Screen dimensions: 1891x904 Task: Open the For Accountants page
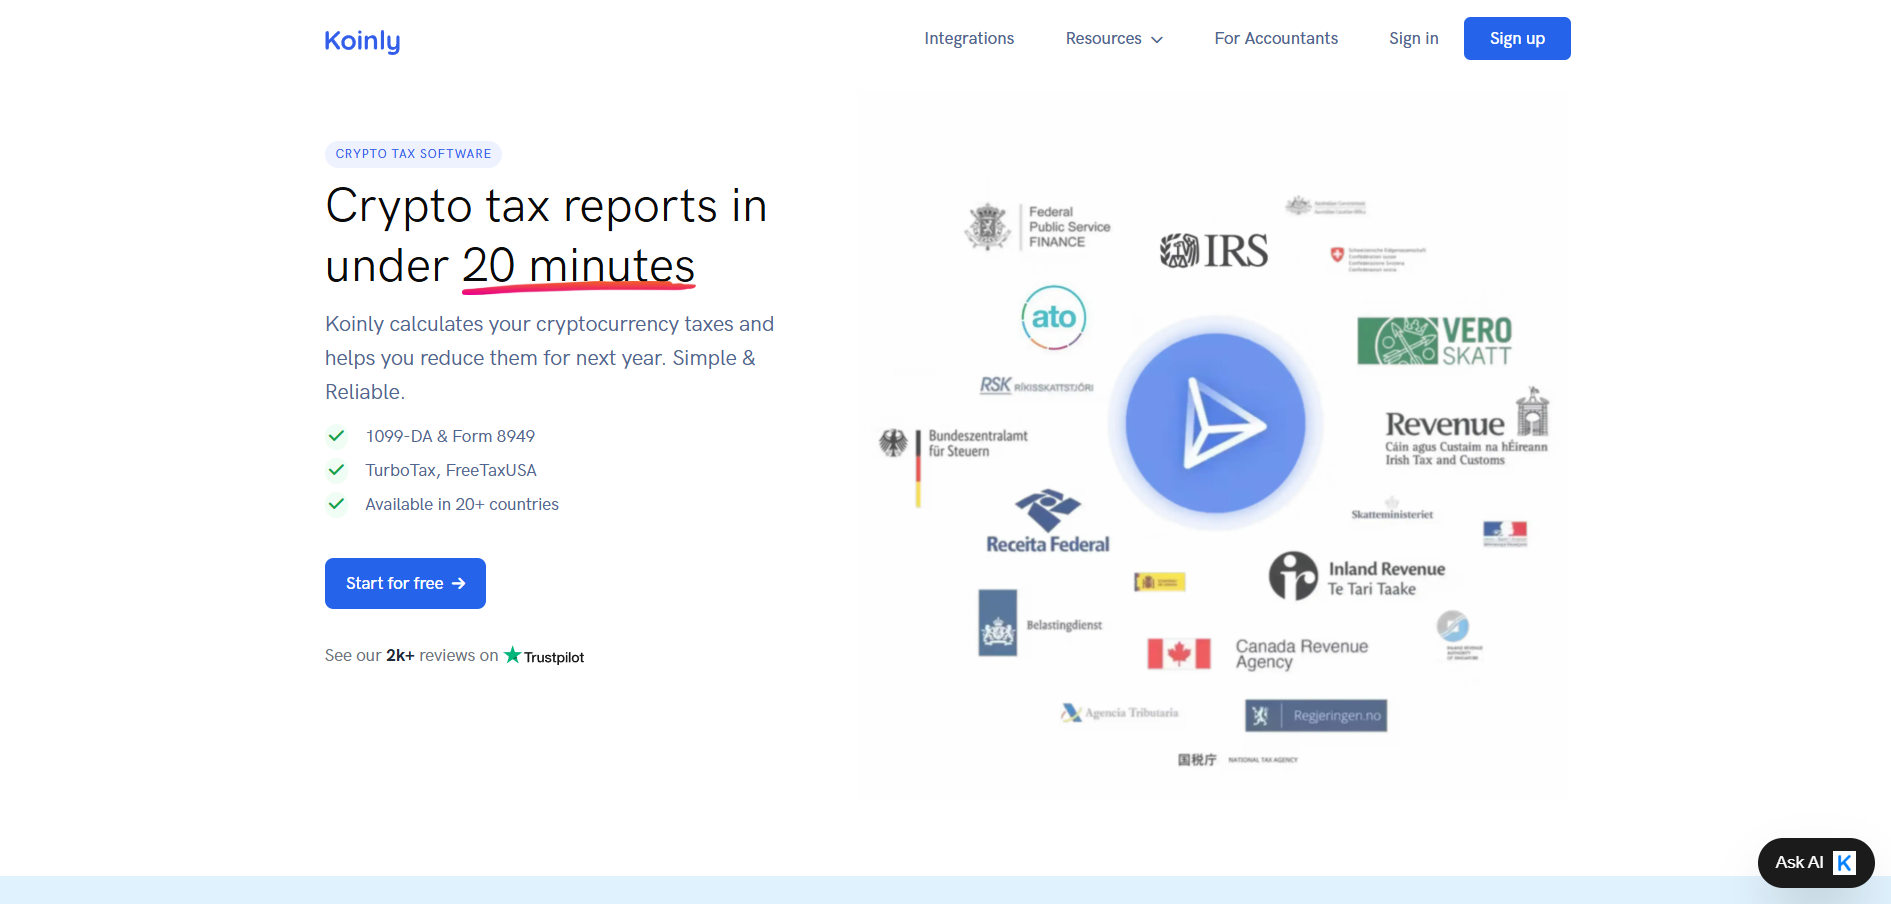click(x=1276, y=38)
